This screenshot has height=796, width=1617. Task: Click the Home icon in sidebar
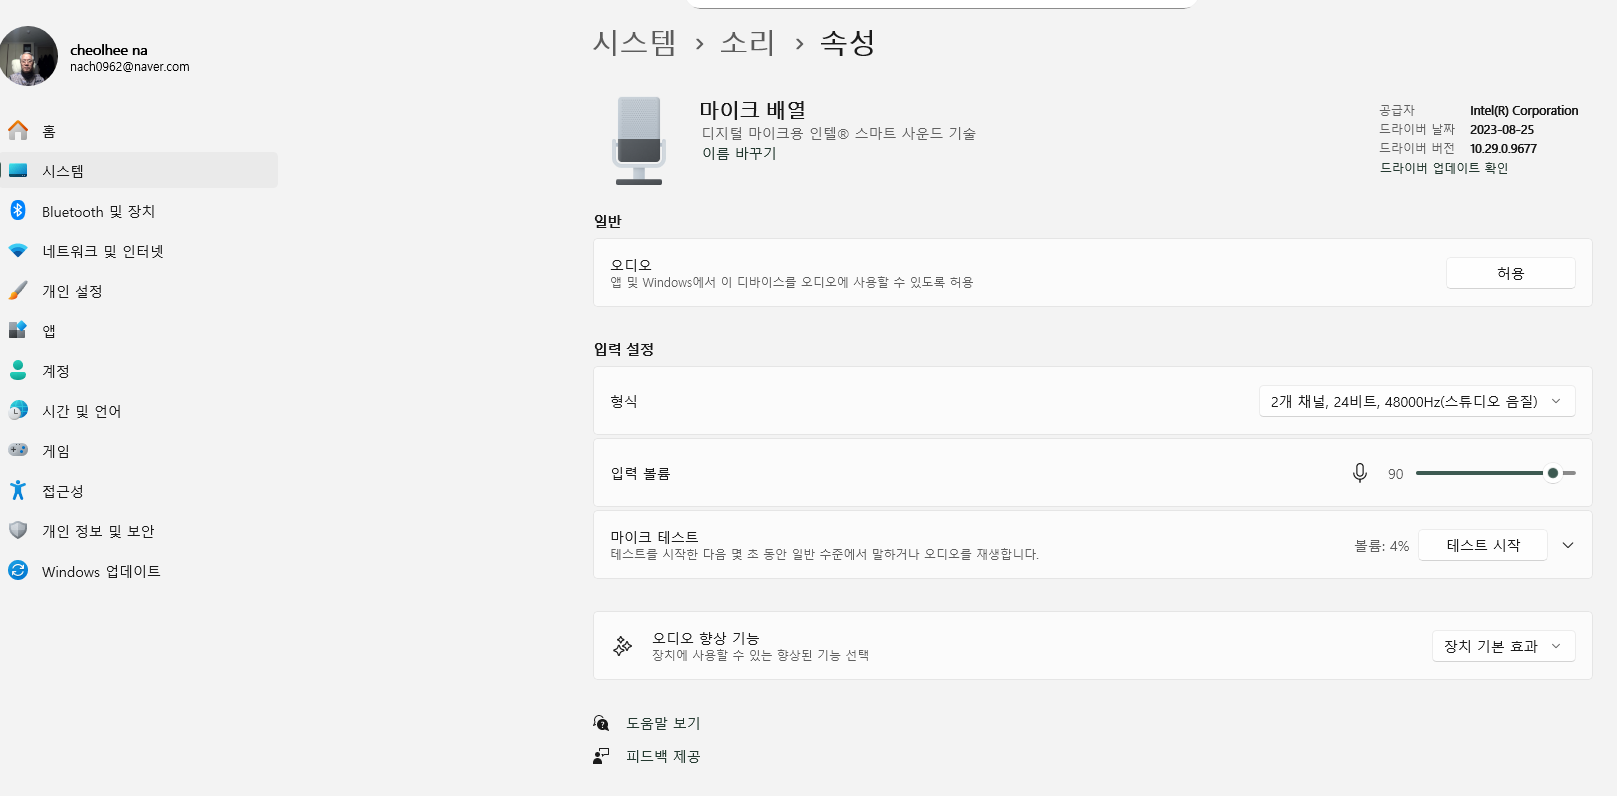coord(18,131)
